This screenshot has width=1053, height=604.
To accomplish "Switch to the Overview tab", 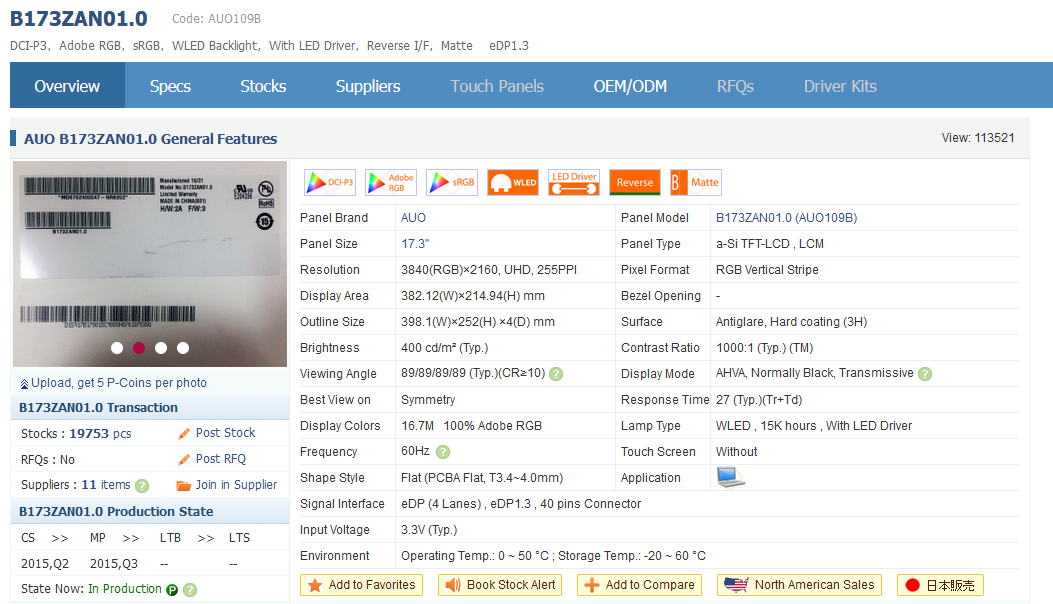I will coord(67,86).
